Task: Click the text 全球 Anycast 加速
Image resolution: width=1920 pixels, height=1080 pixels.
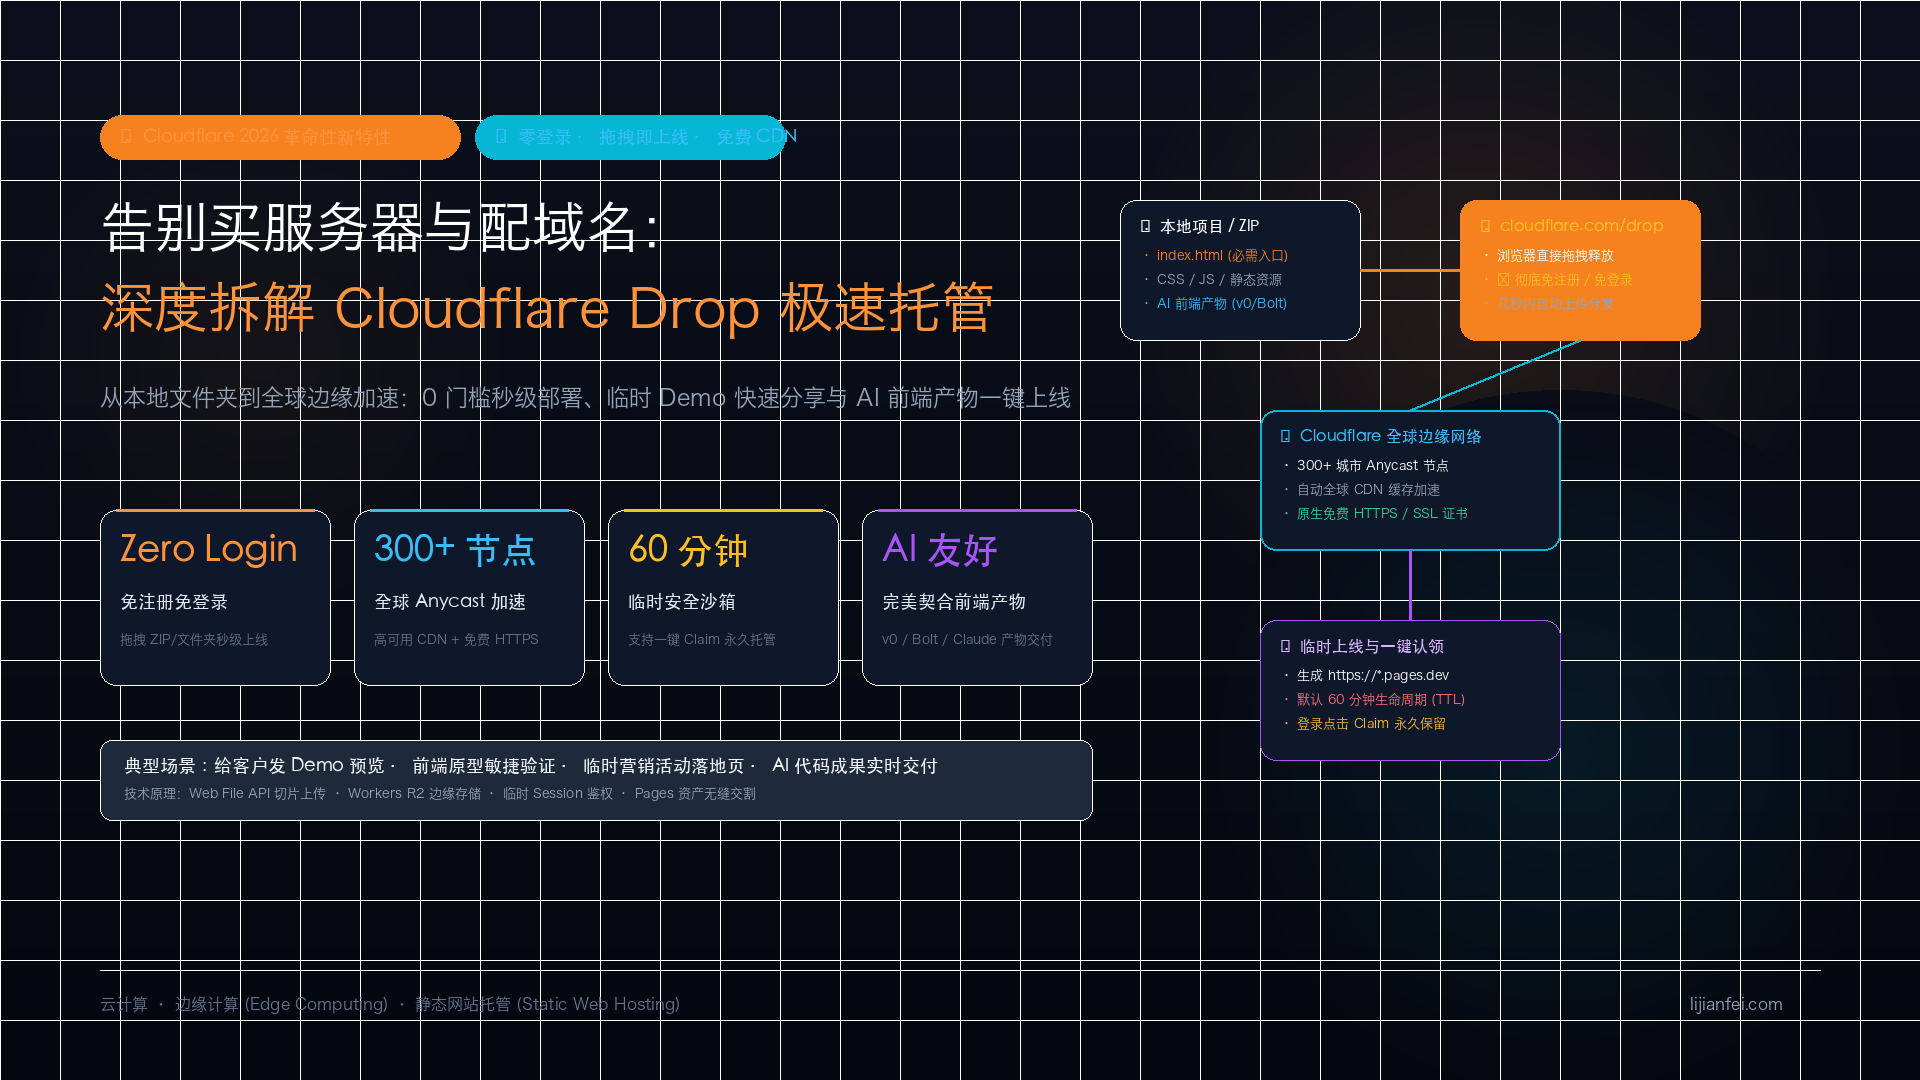Action: coord(450,602)
